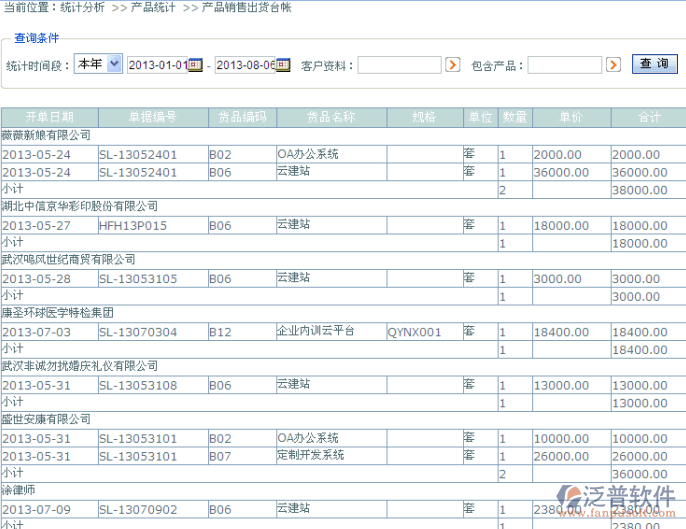Click document number HFH13P015

point(133,226)
